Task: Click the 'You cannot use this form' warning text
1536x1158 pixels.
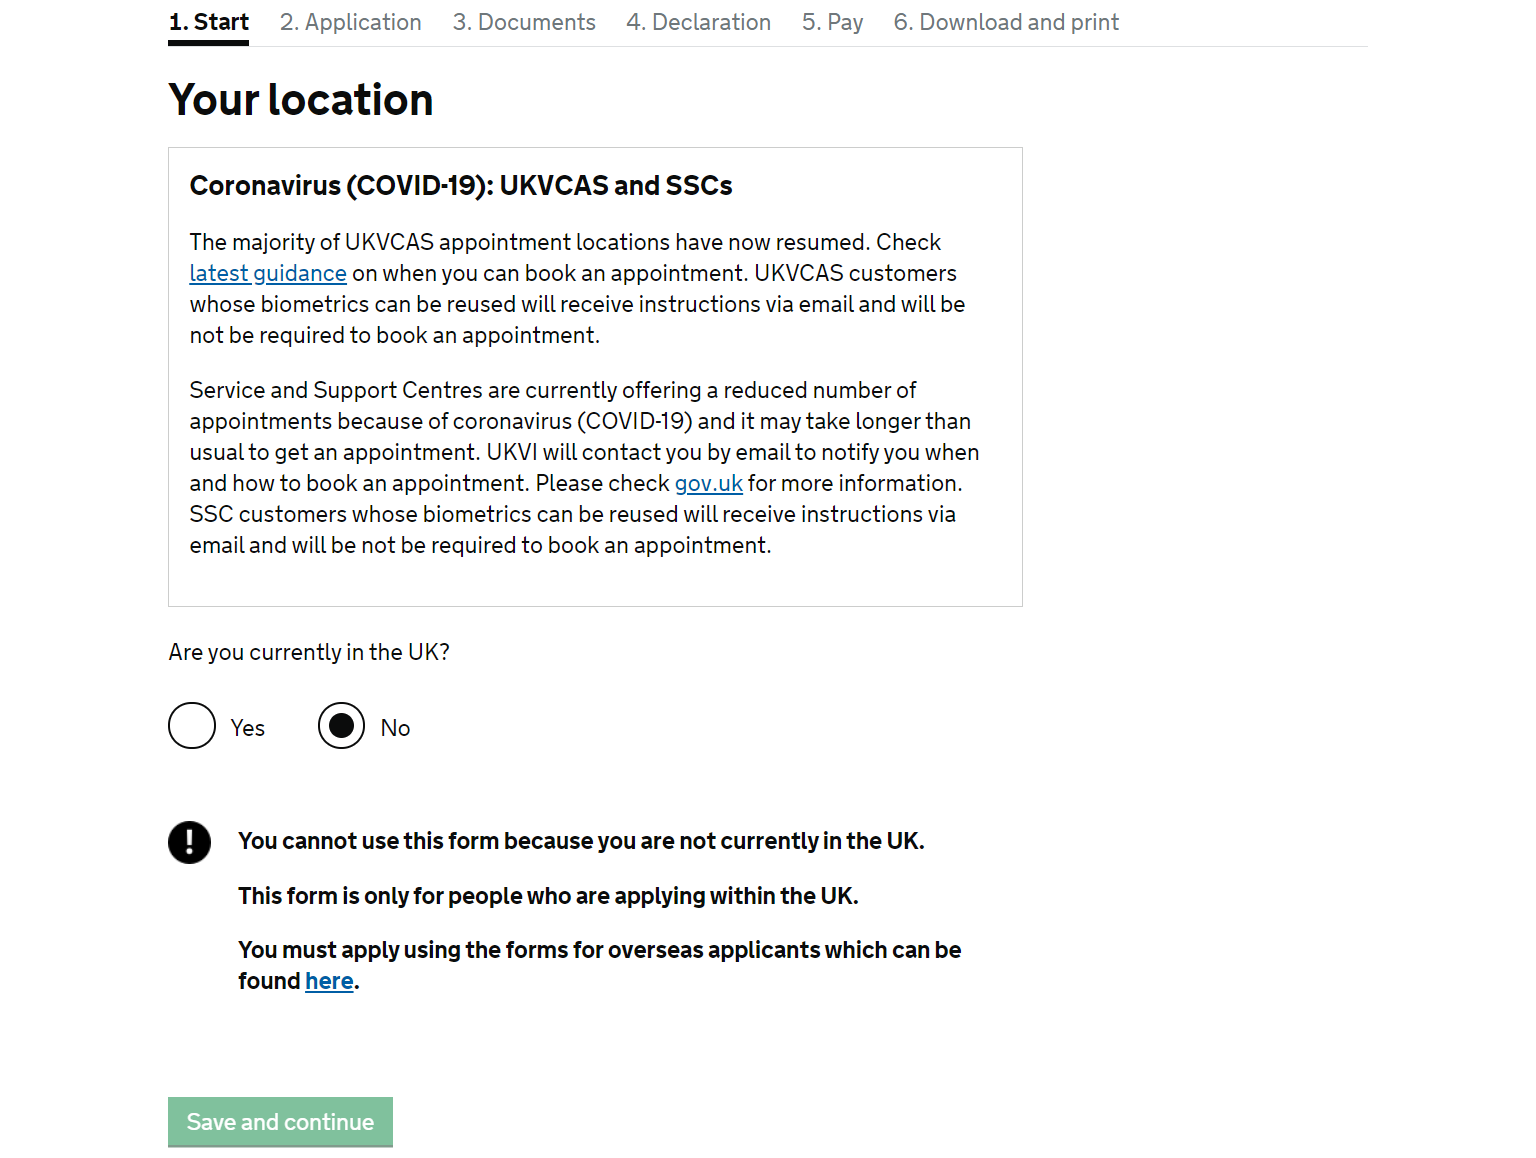Action: click(581, 841)
